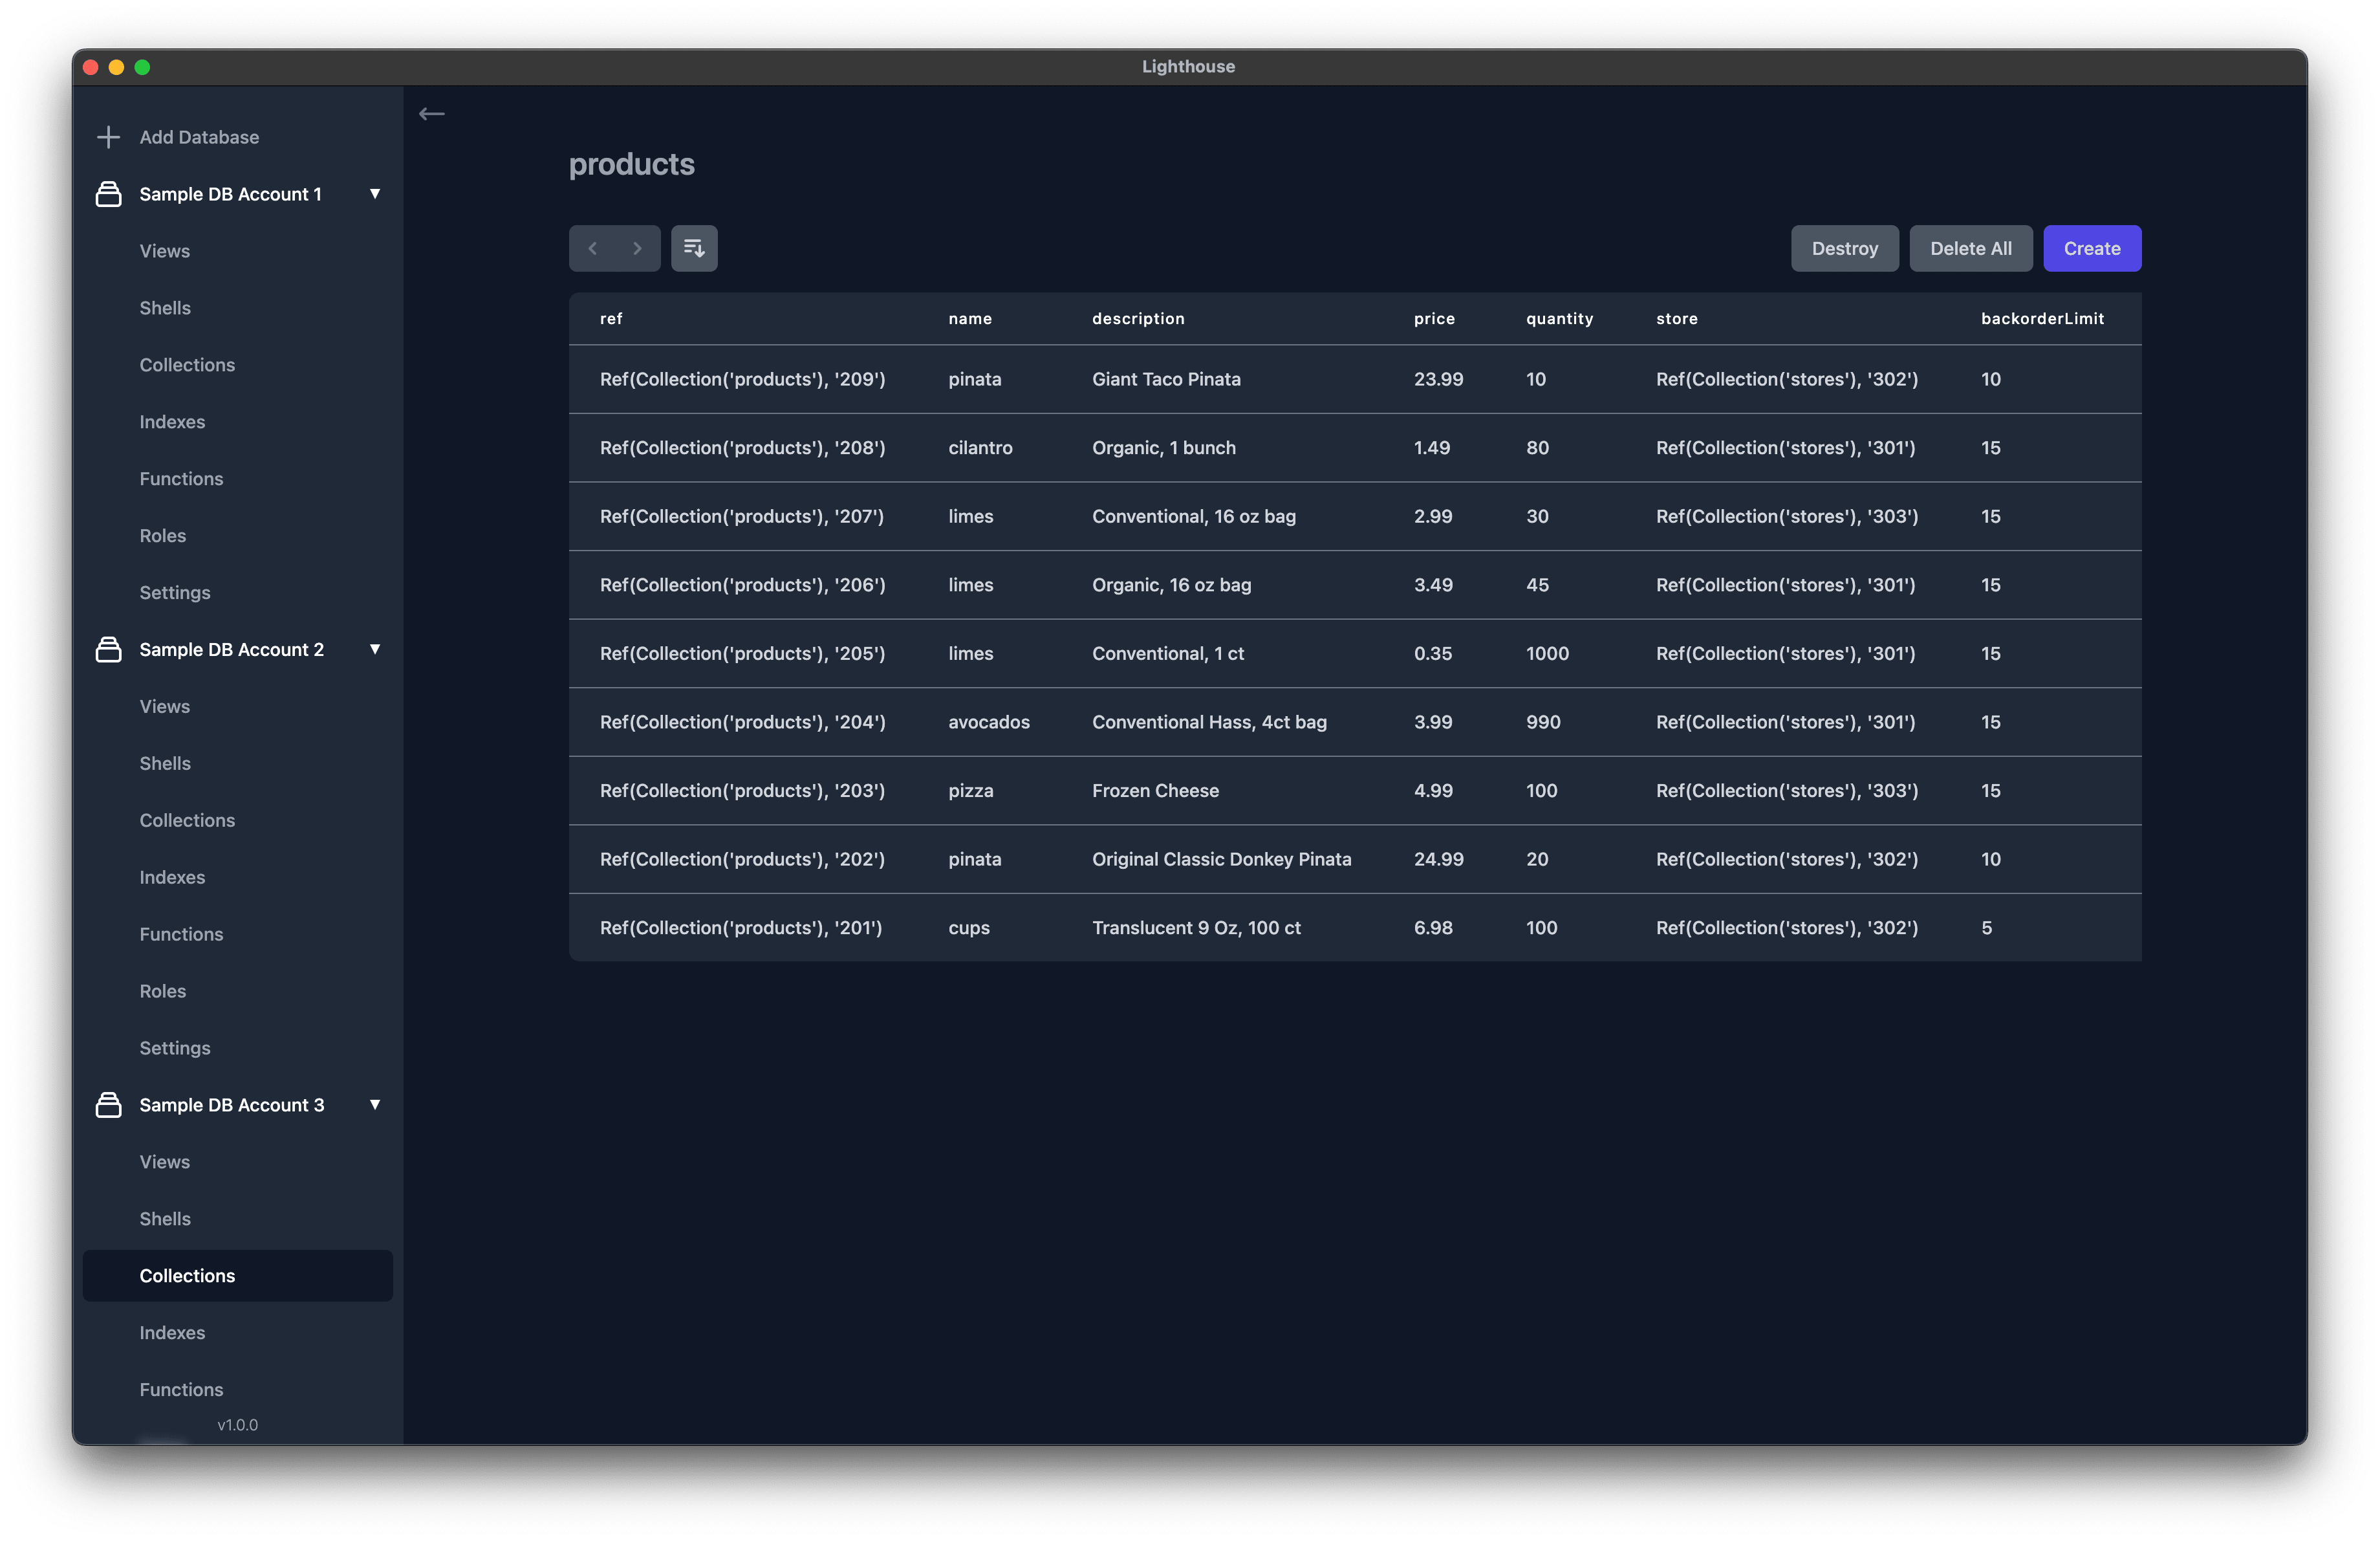Click the backorderLimit column header
Viewport: 2380px width, 1541px height.
coord(2042,319)
